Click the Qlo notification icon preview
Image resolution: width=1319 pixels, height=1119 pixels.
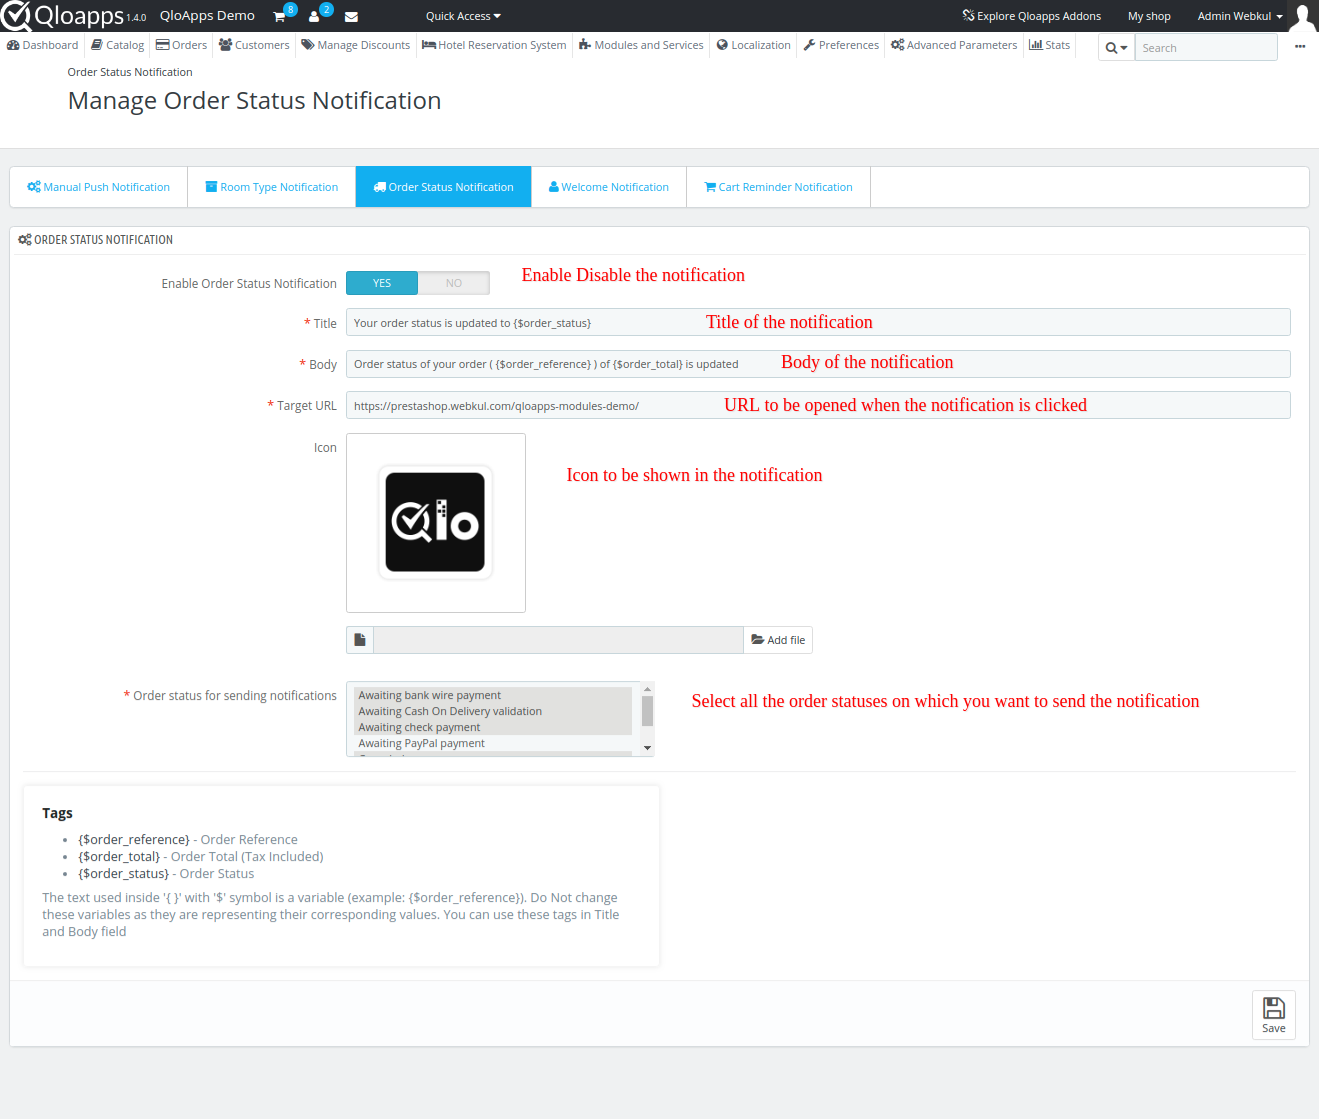point(435,522)
